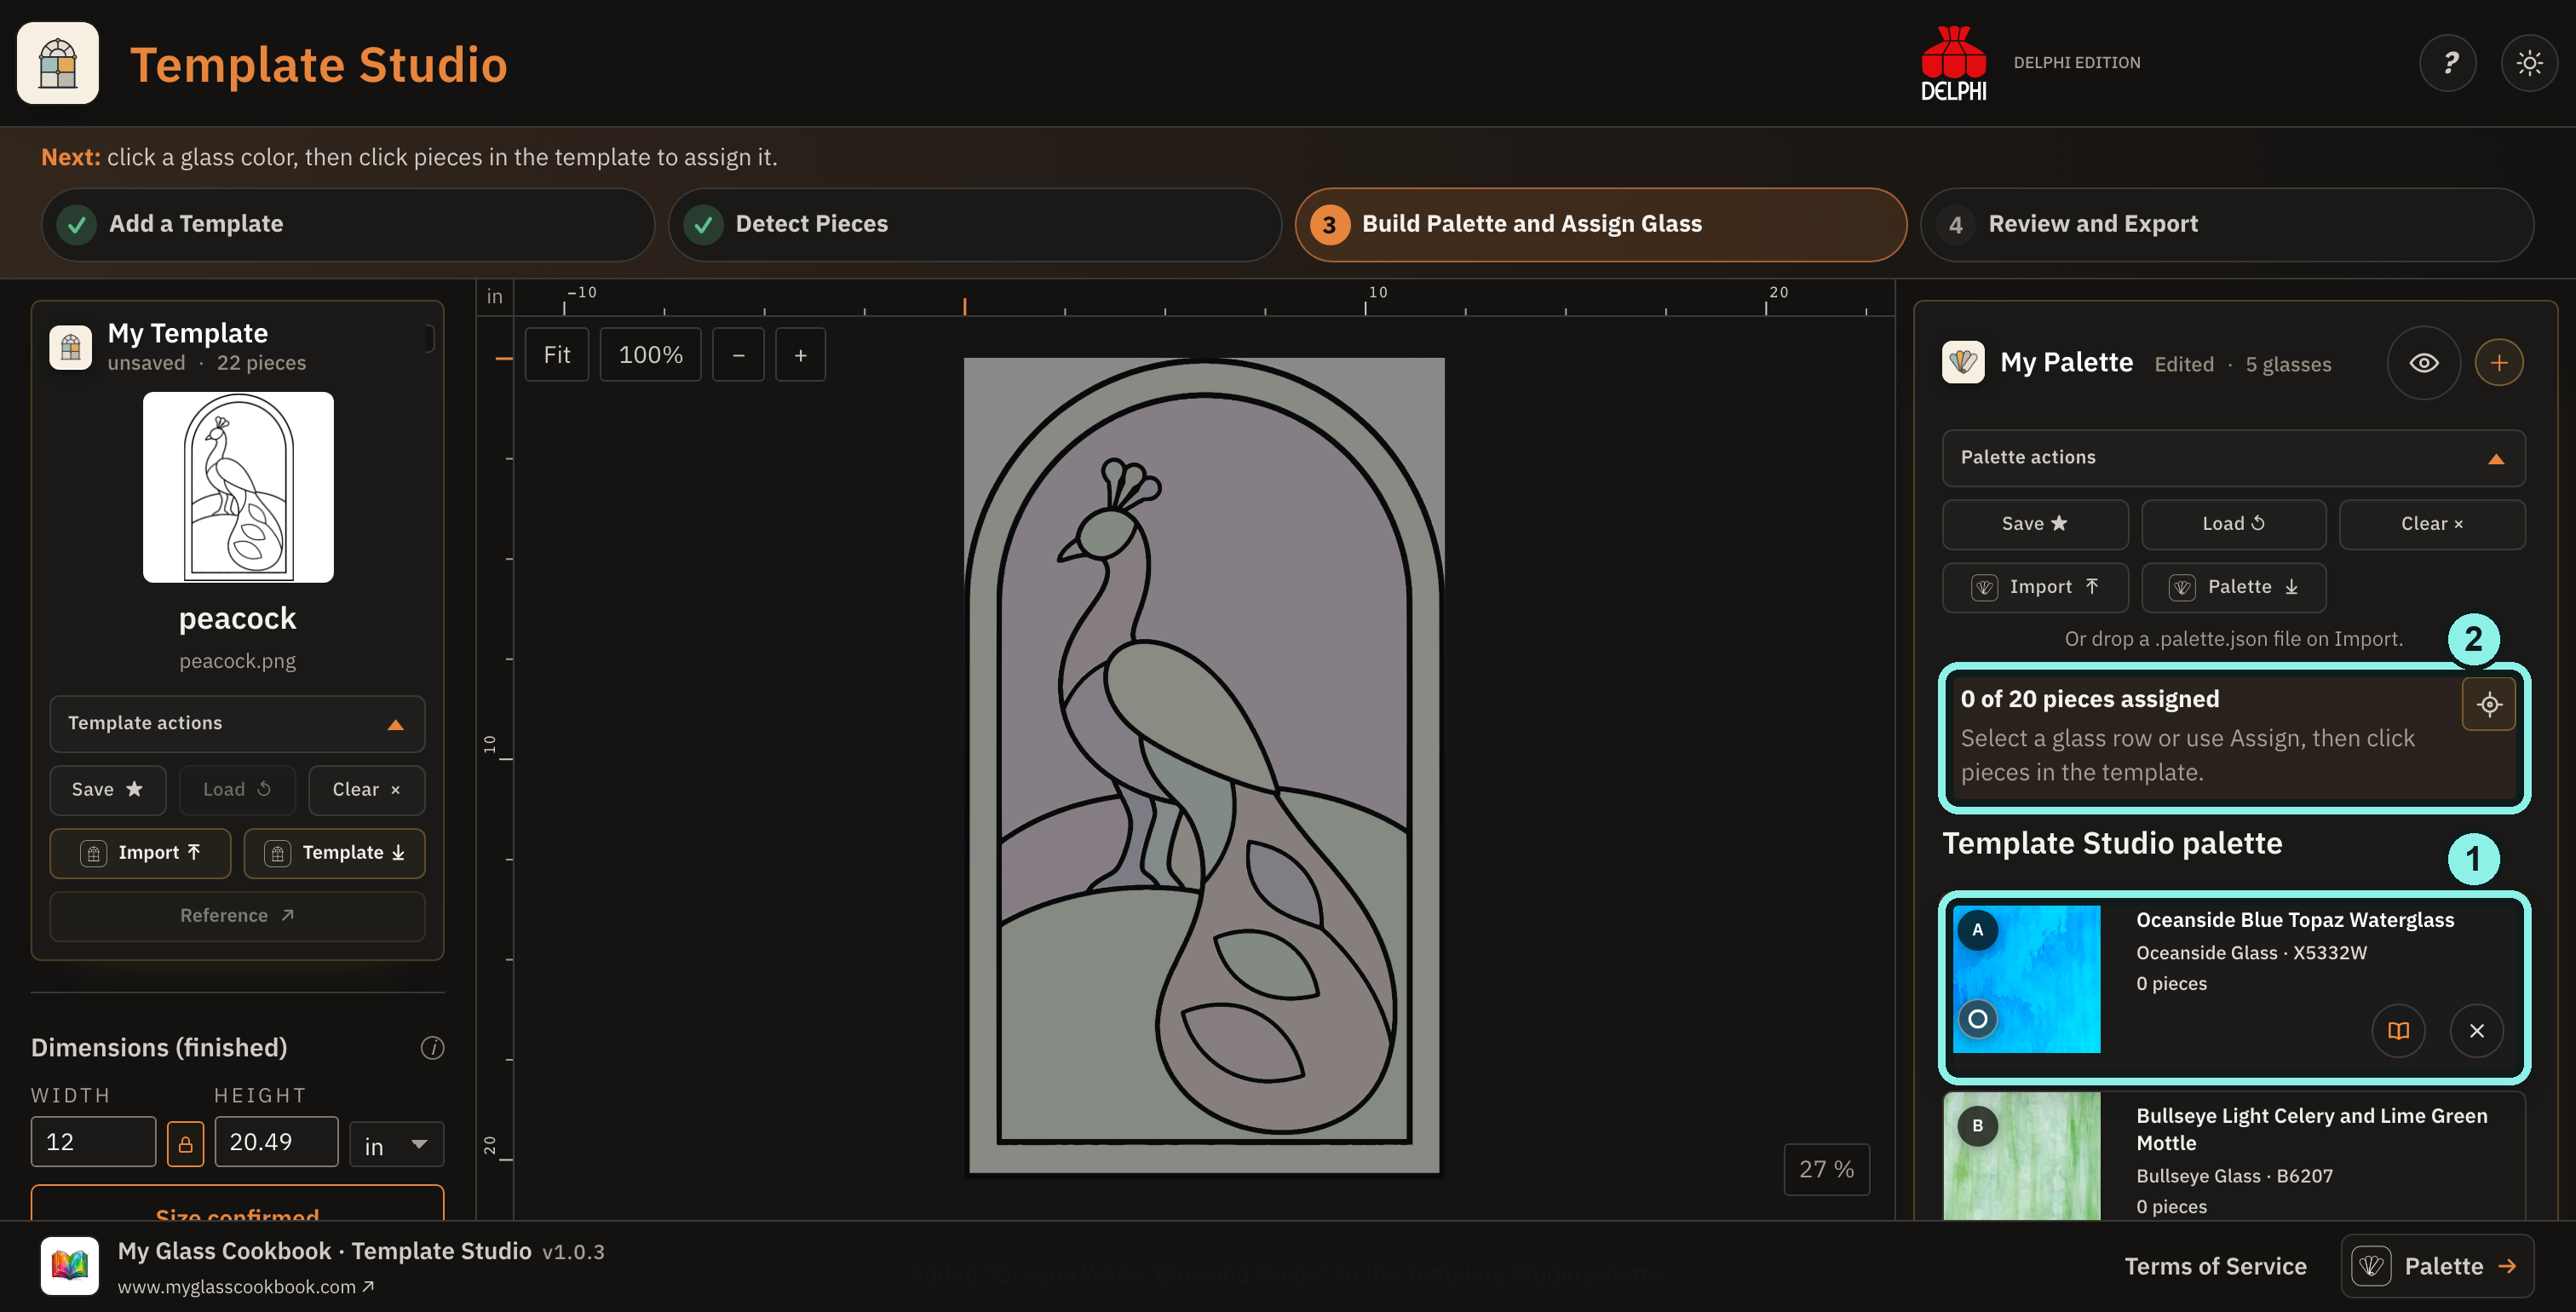
Task: Click the Height input field showing 20.49
Action: coord(276,1142)
